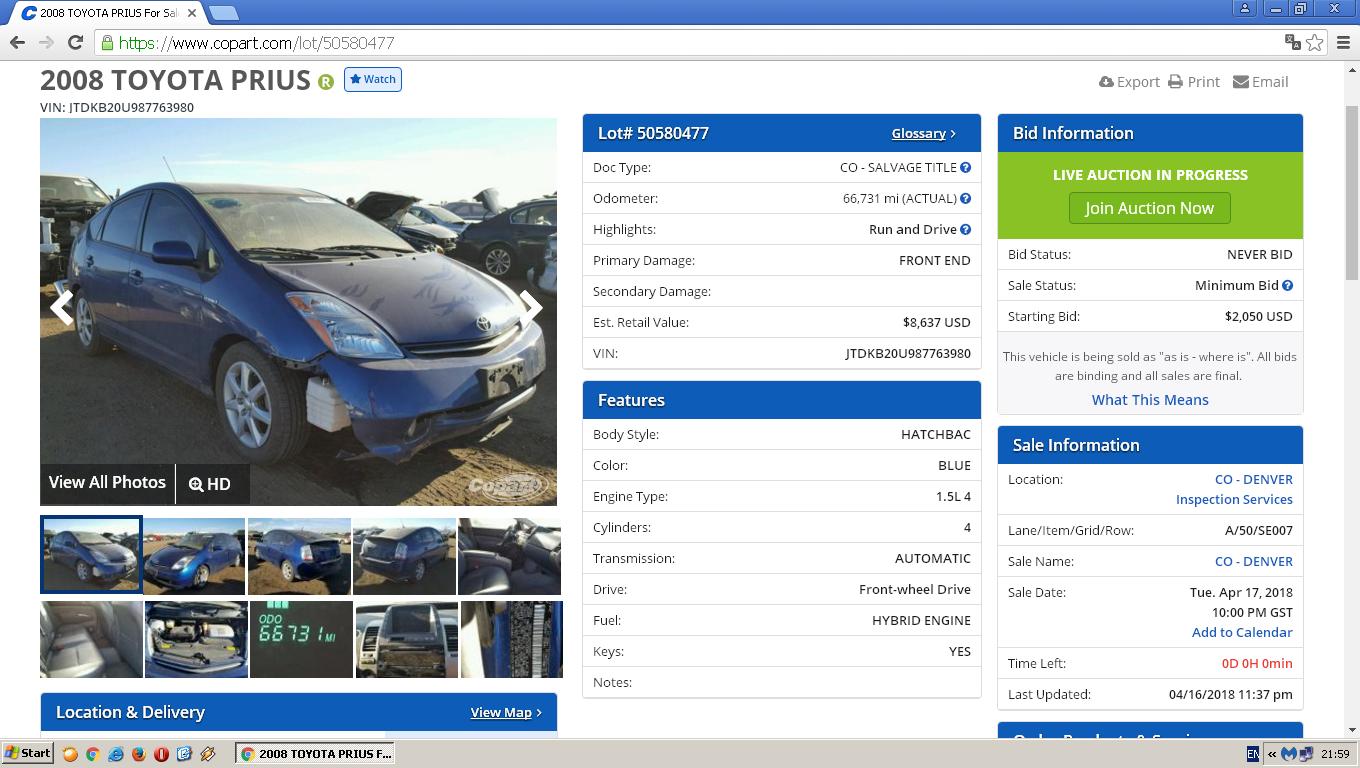Click the Odometer help question mark

pyautogui.click(x=965, y=199)
